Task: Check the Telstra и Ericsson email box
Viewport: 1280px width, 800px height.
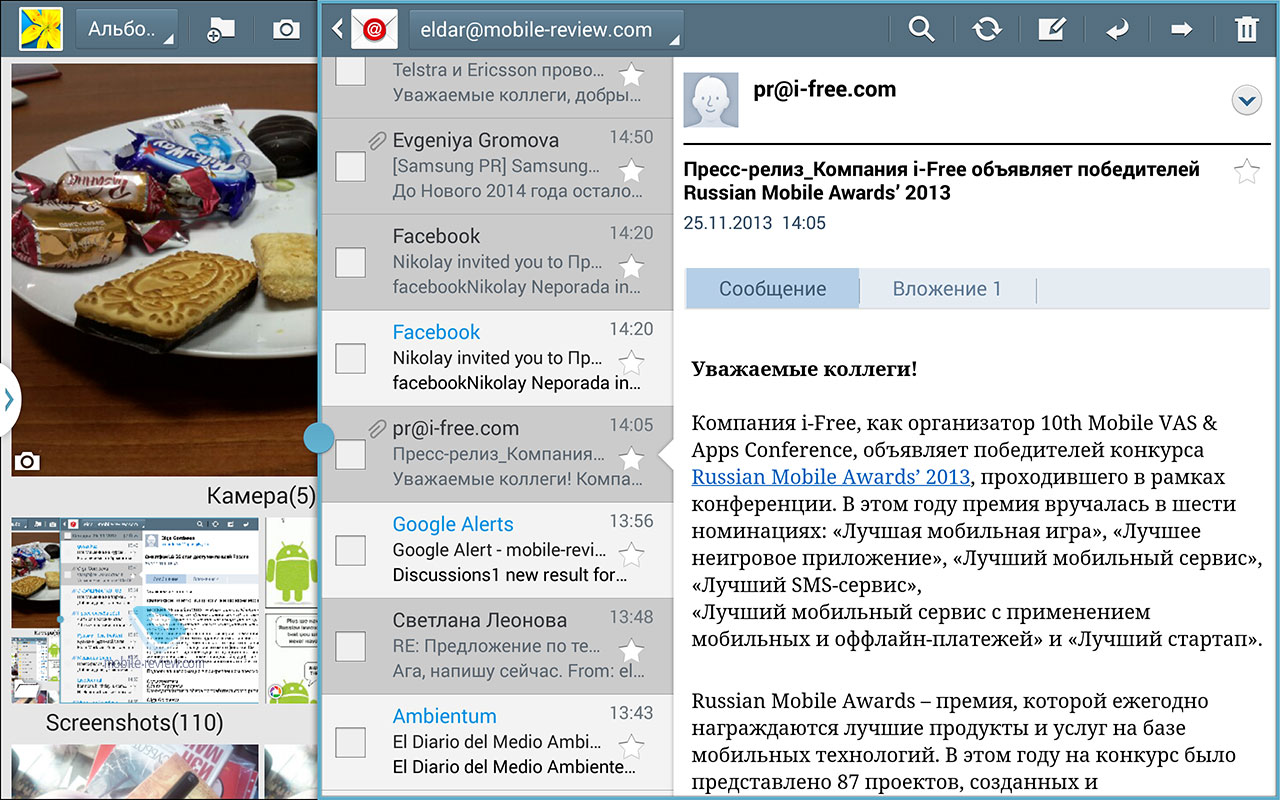Action: [350, 71]
